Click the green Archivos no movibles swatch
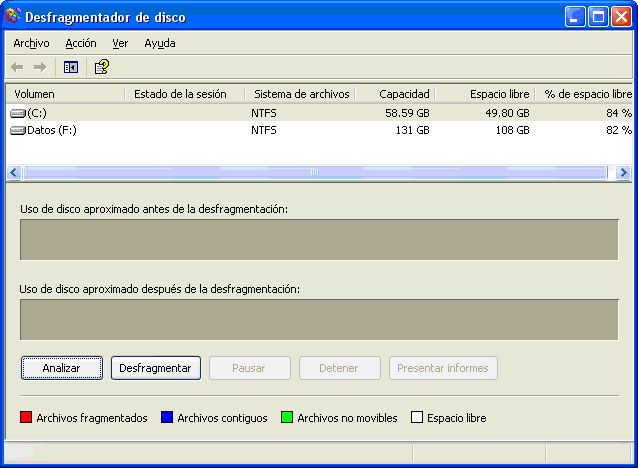Image resolution: width=638 pixels, height=468 pixels. click(x=287, y=417)
